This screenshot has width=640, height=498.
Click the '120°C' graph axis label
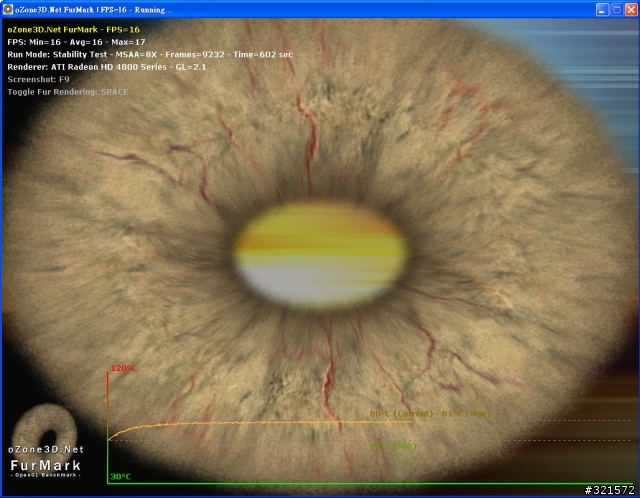(x=123, y=368)
